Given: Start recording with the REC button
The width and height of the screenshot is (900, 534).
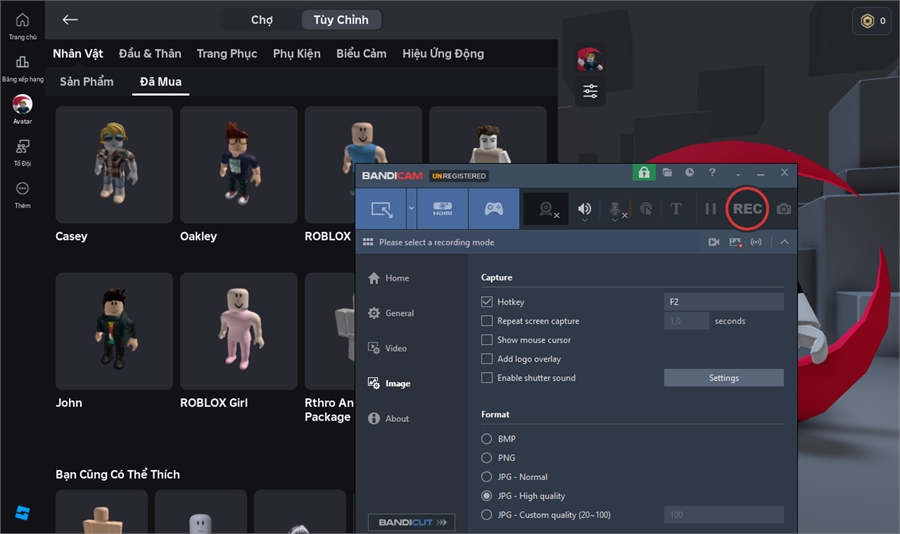Looking at the screenshot, I should (747, 209).
